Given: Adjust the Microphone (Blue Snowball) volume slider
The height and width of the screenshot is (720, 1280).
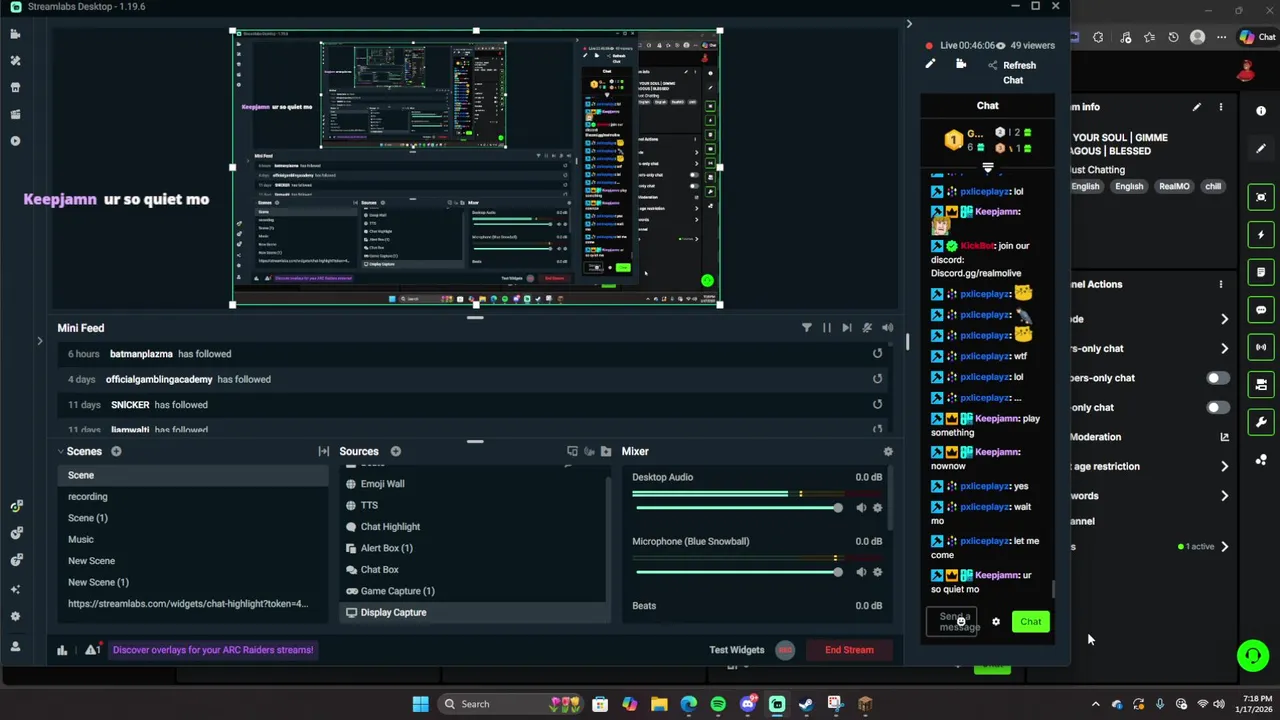Looking at the screenshot, I should click(x=738, y=572).
